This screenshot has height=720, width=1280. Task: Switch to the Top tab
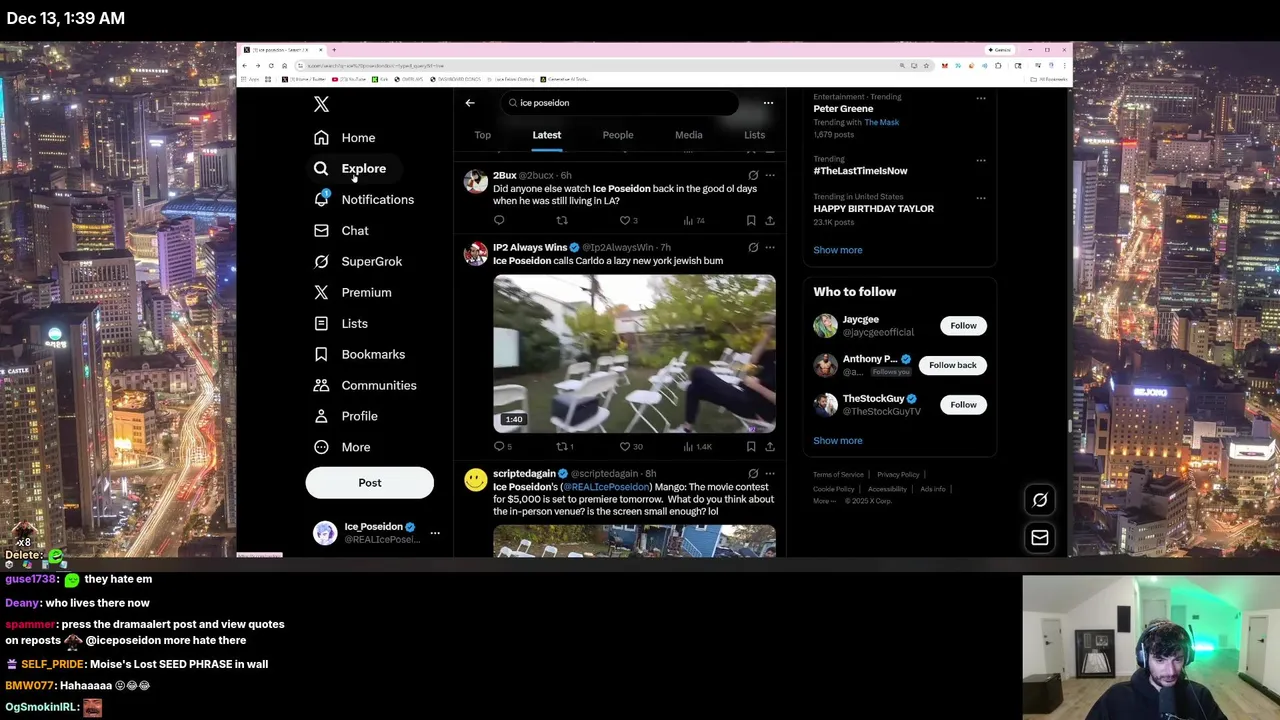(482, 135)
